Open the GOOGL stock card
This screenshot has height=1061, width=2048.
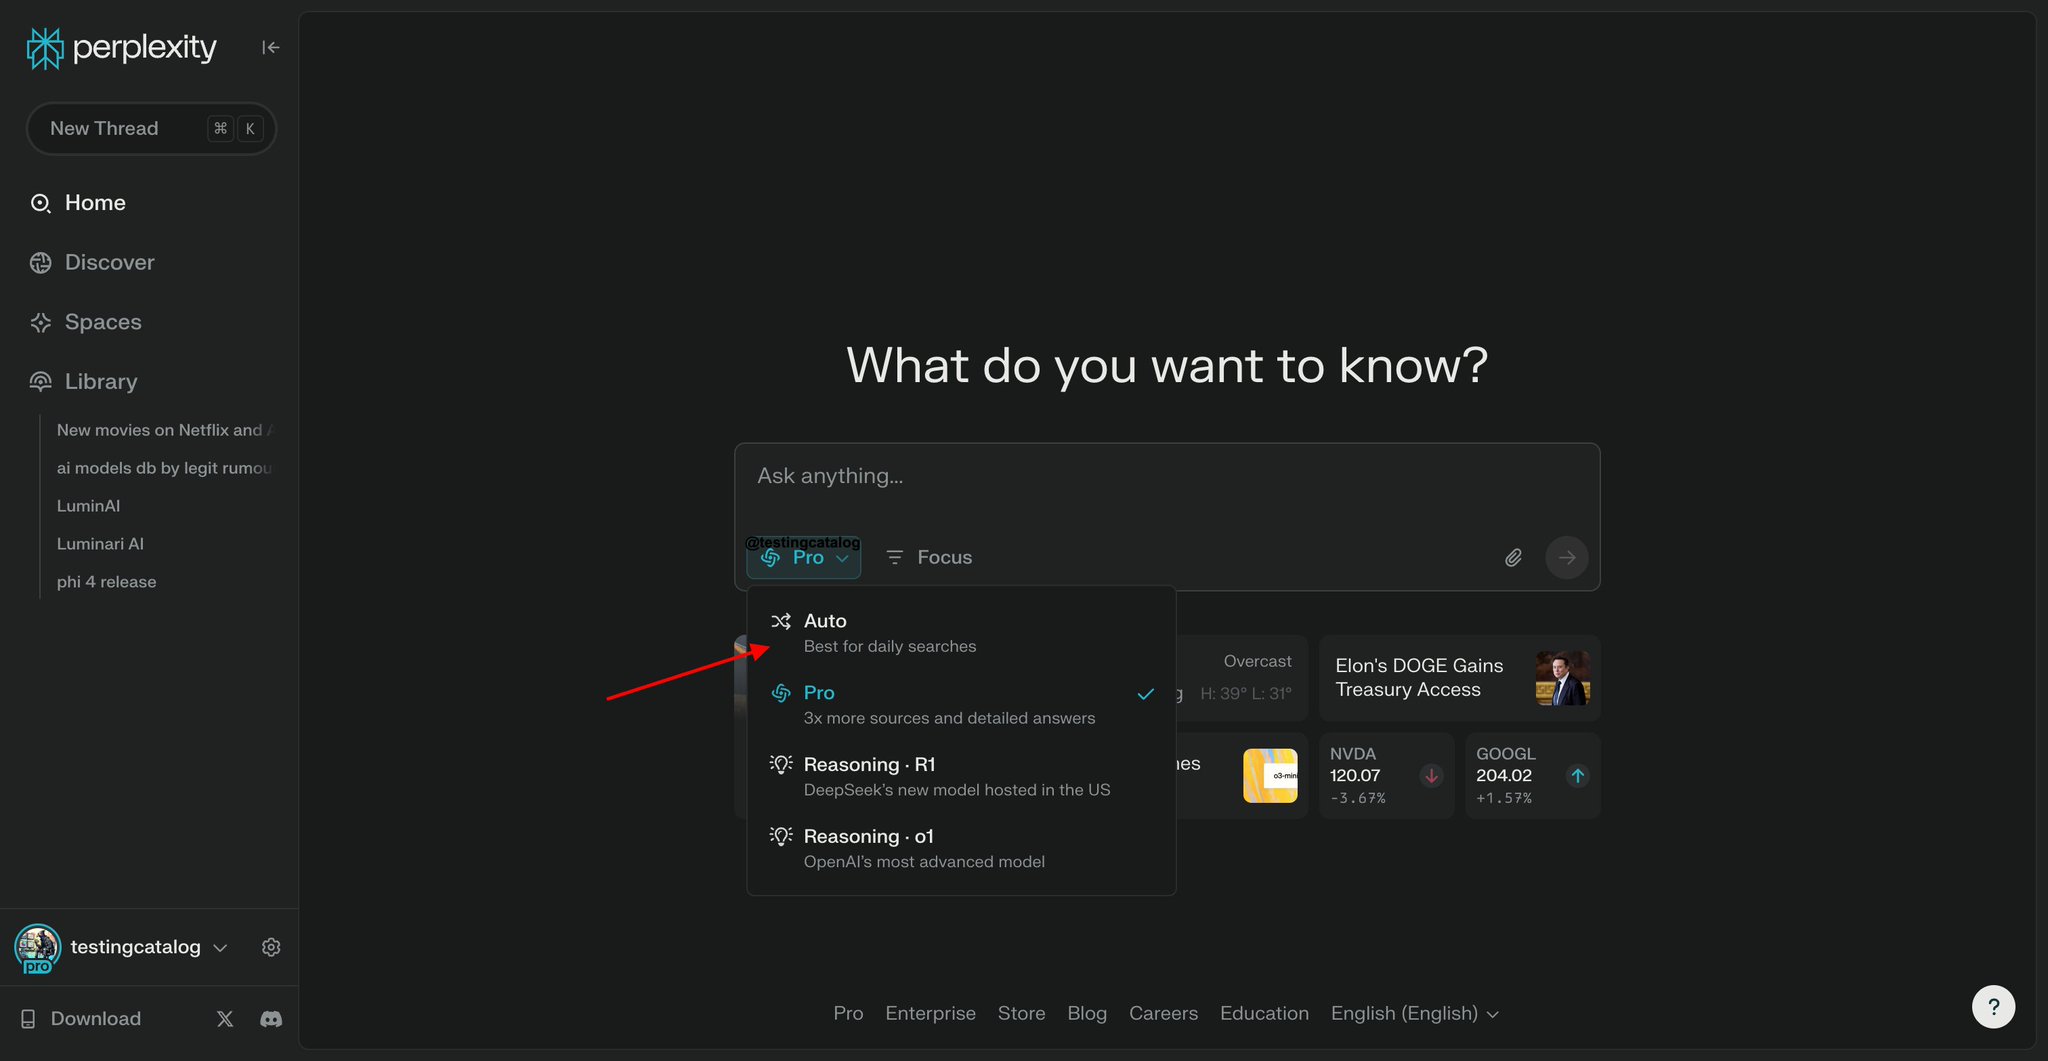tap(1532, 776)
